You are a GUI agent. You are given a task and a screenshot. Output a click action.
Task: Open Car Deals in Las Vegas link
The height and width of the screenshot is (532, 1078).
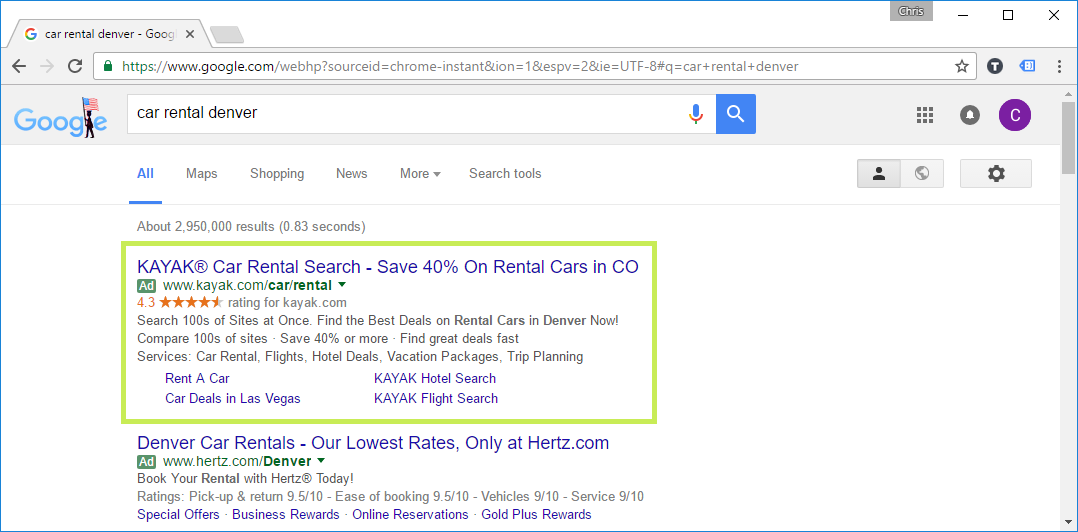232,398
